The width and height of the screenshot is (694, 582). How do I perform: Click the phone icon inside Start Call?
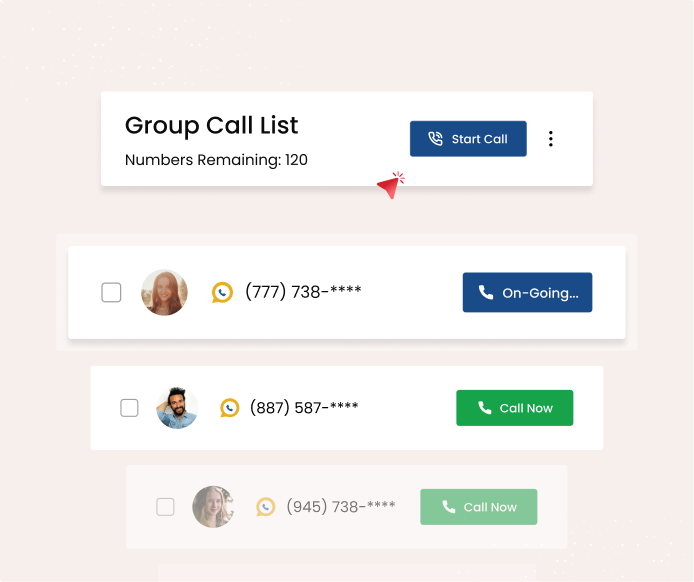point(435,139)
